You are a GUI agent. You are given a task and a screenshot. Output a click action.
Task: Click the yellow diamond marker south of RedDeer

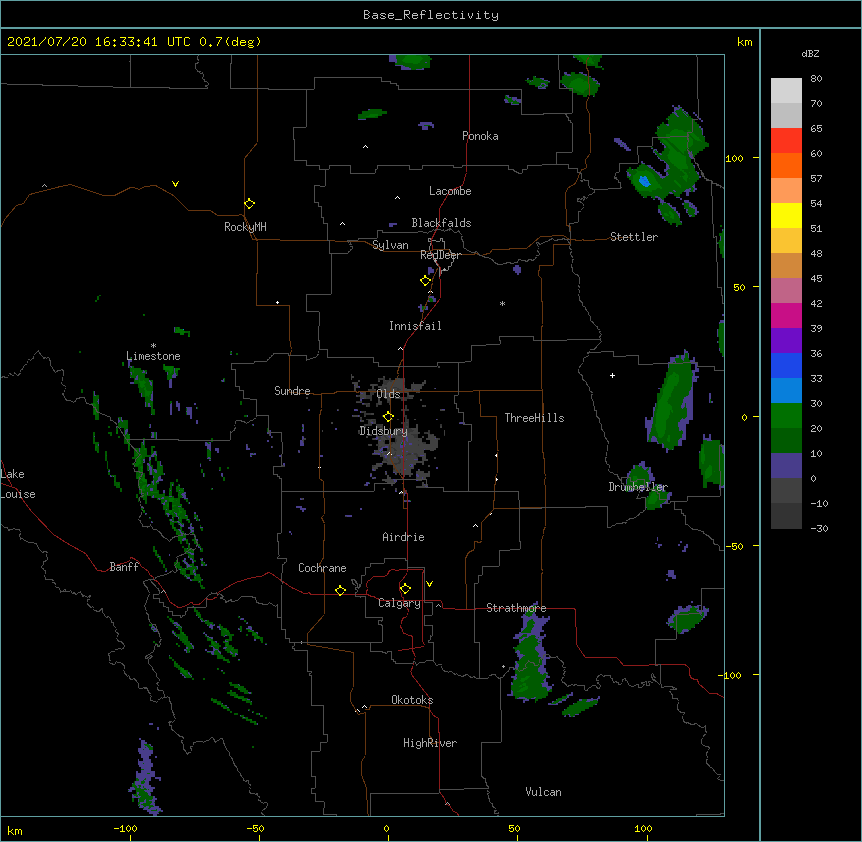tap(425, 281)
